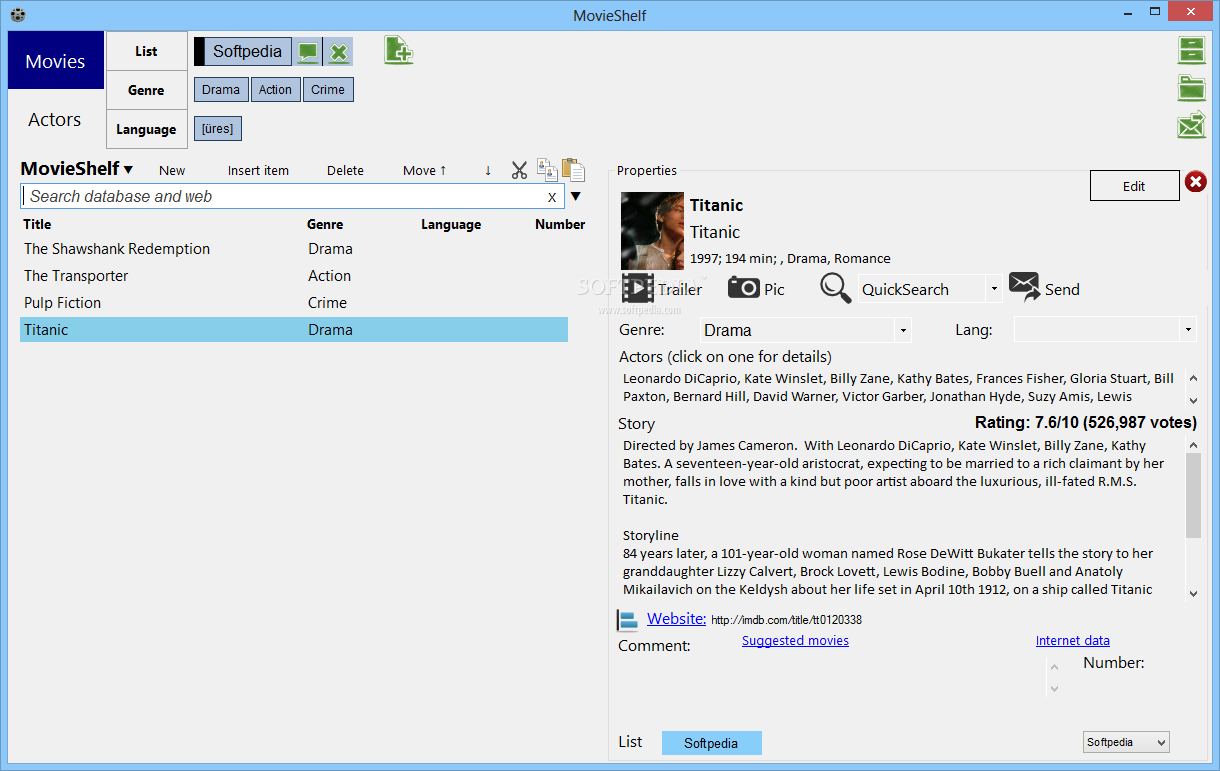1220x771 pixels.
Task: Expand the search options black arrow
Action: pos(575,196)
